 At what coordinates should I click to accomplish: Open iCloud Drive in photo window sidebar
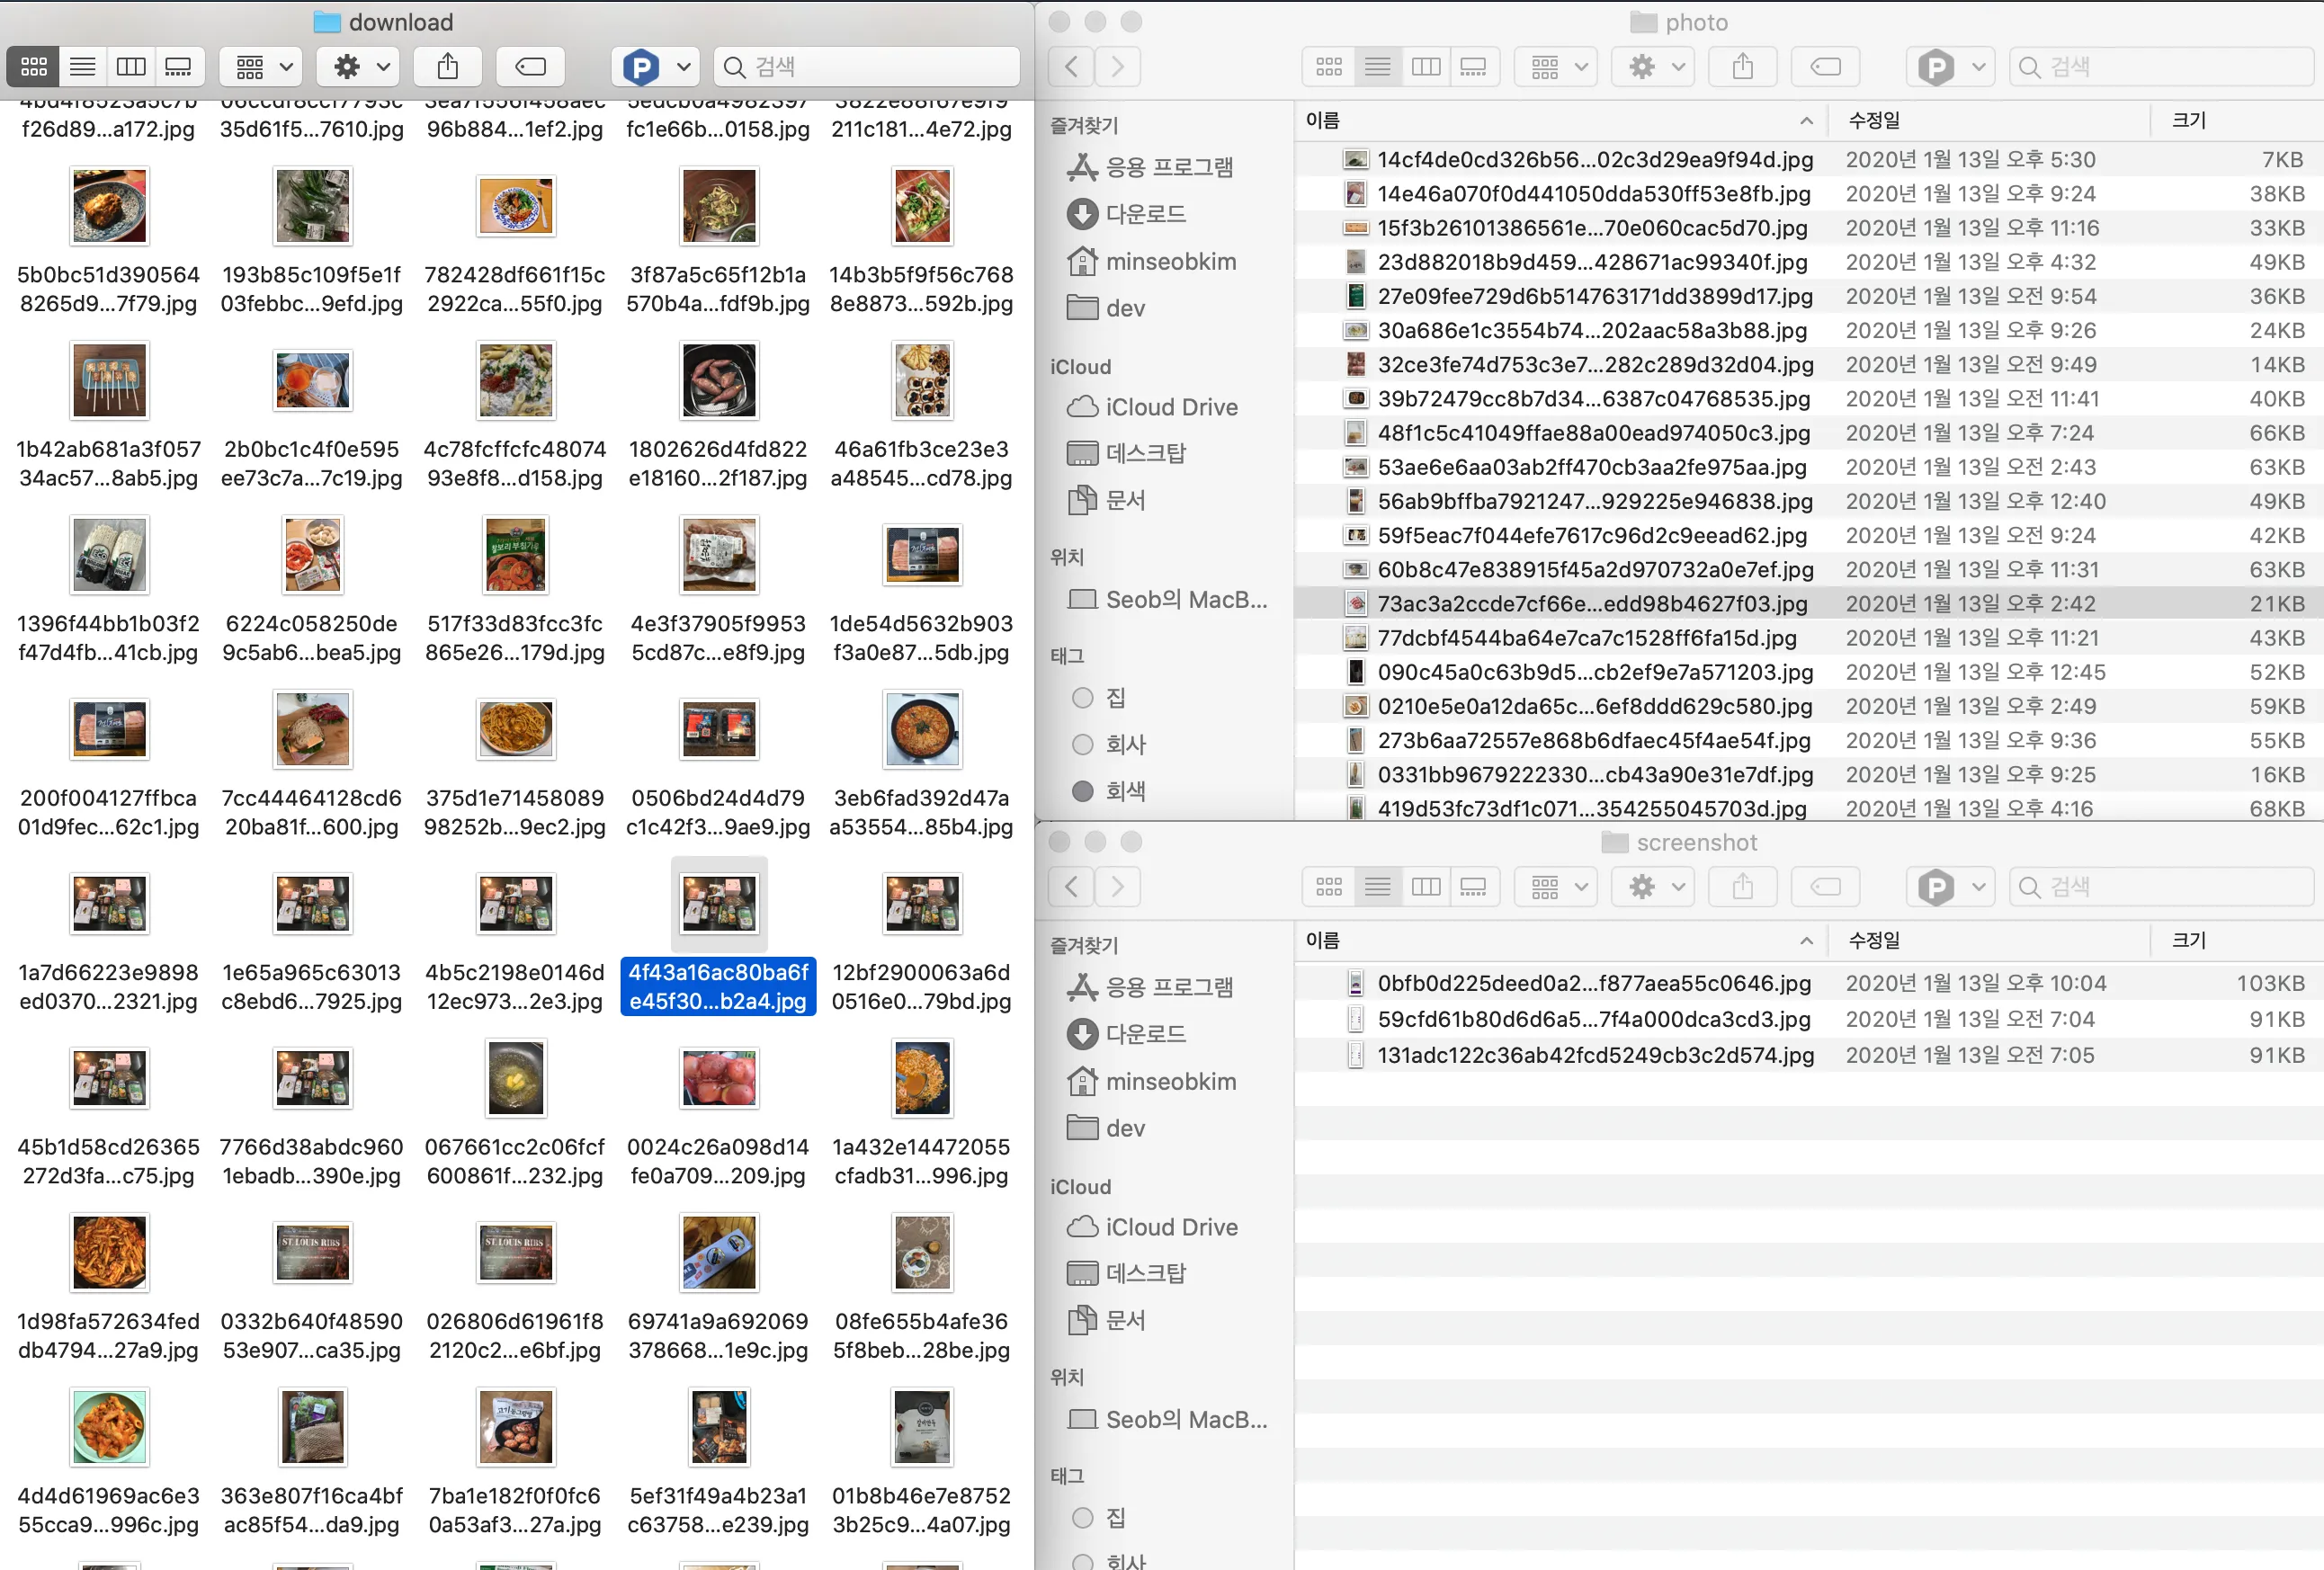pos(1170,407)
